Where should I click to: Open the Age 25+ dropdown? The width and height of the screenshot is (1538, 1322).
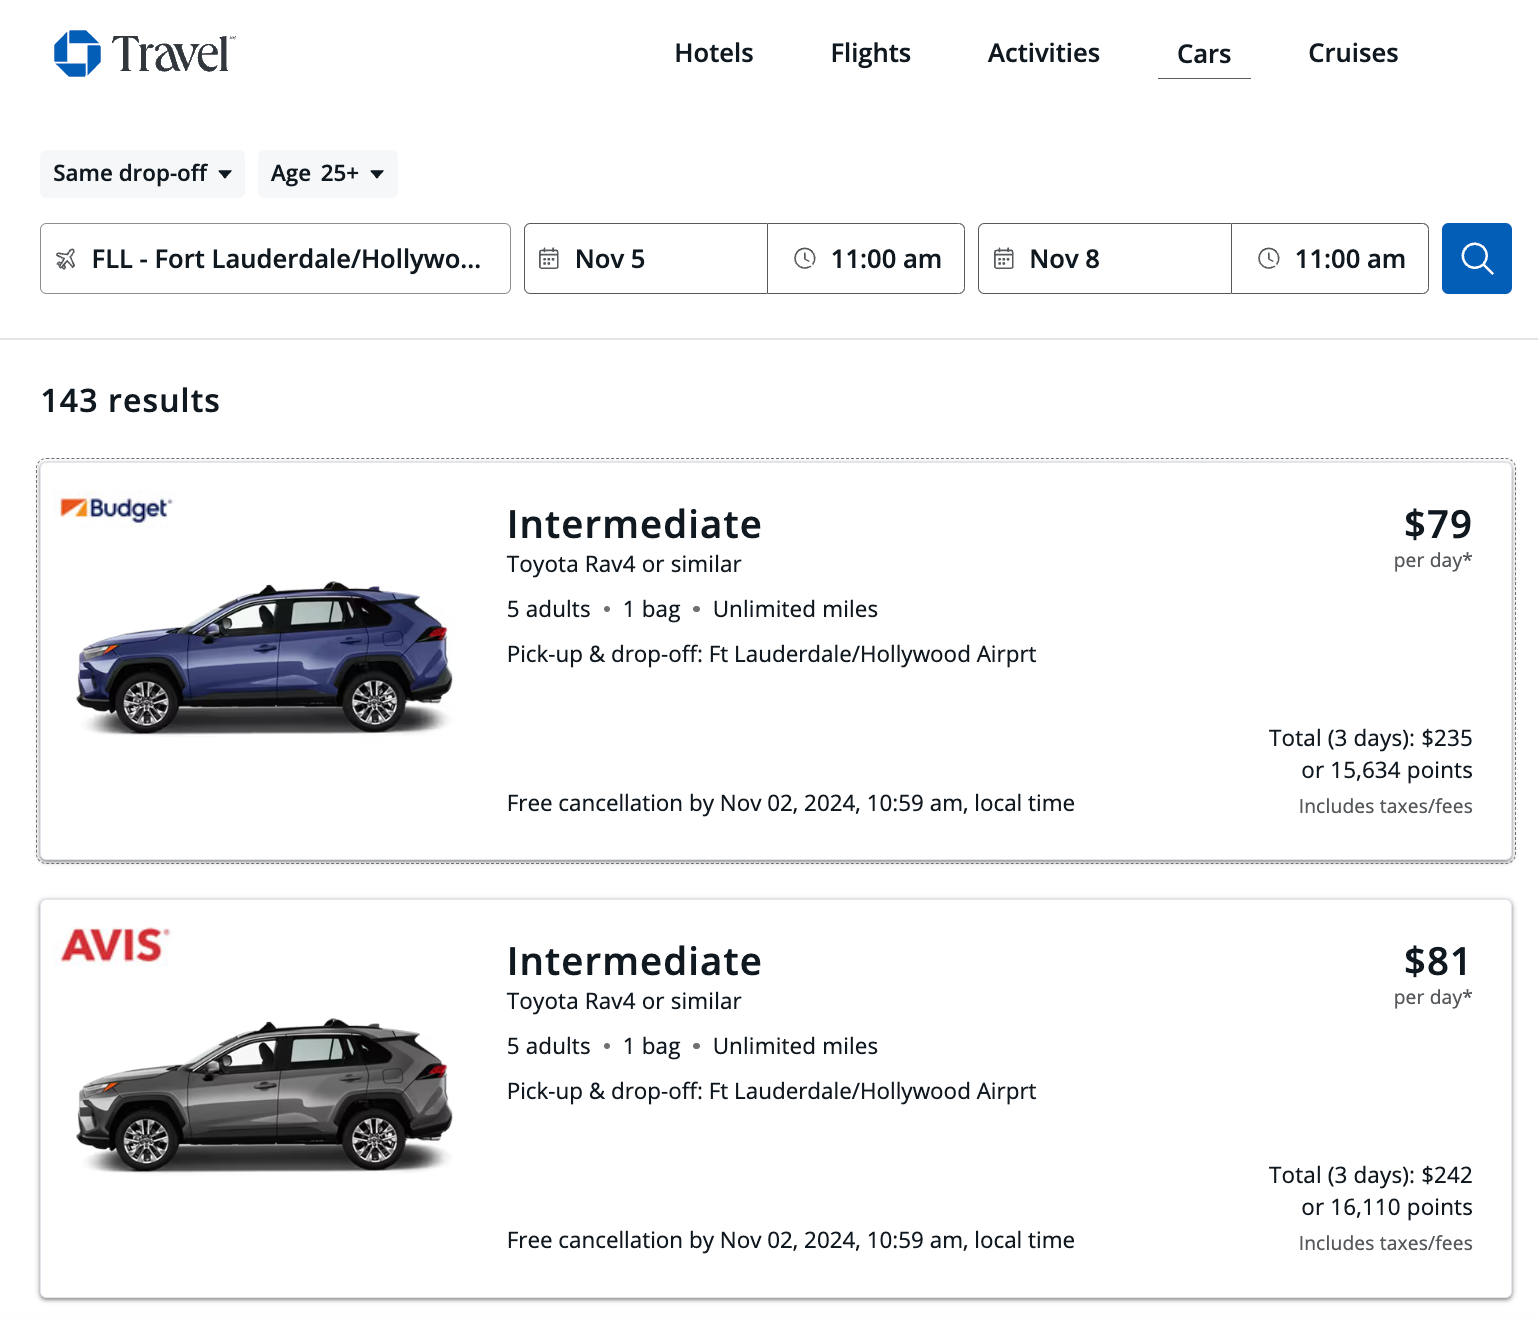point(327,173)
